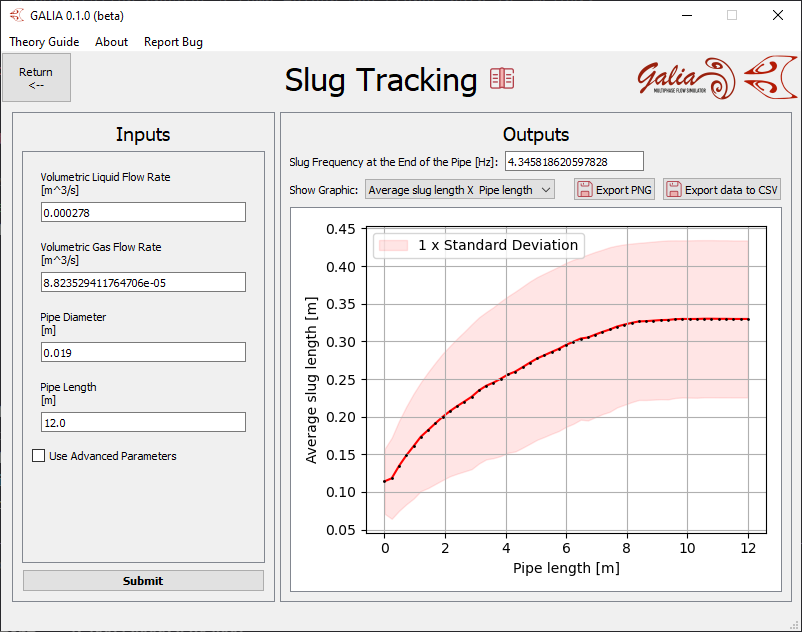This screenshot has width=802, height=632.
Task: Click the floppy disk icon on Export PNG
Action: (584, 190)
